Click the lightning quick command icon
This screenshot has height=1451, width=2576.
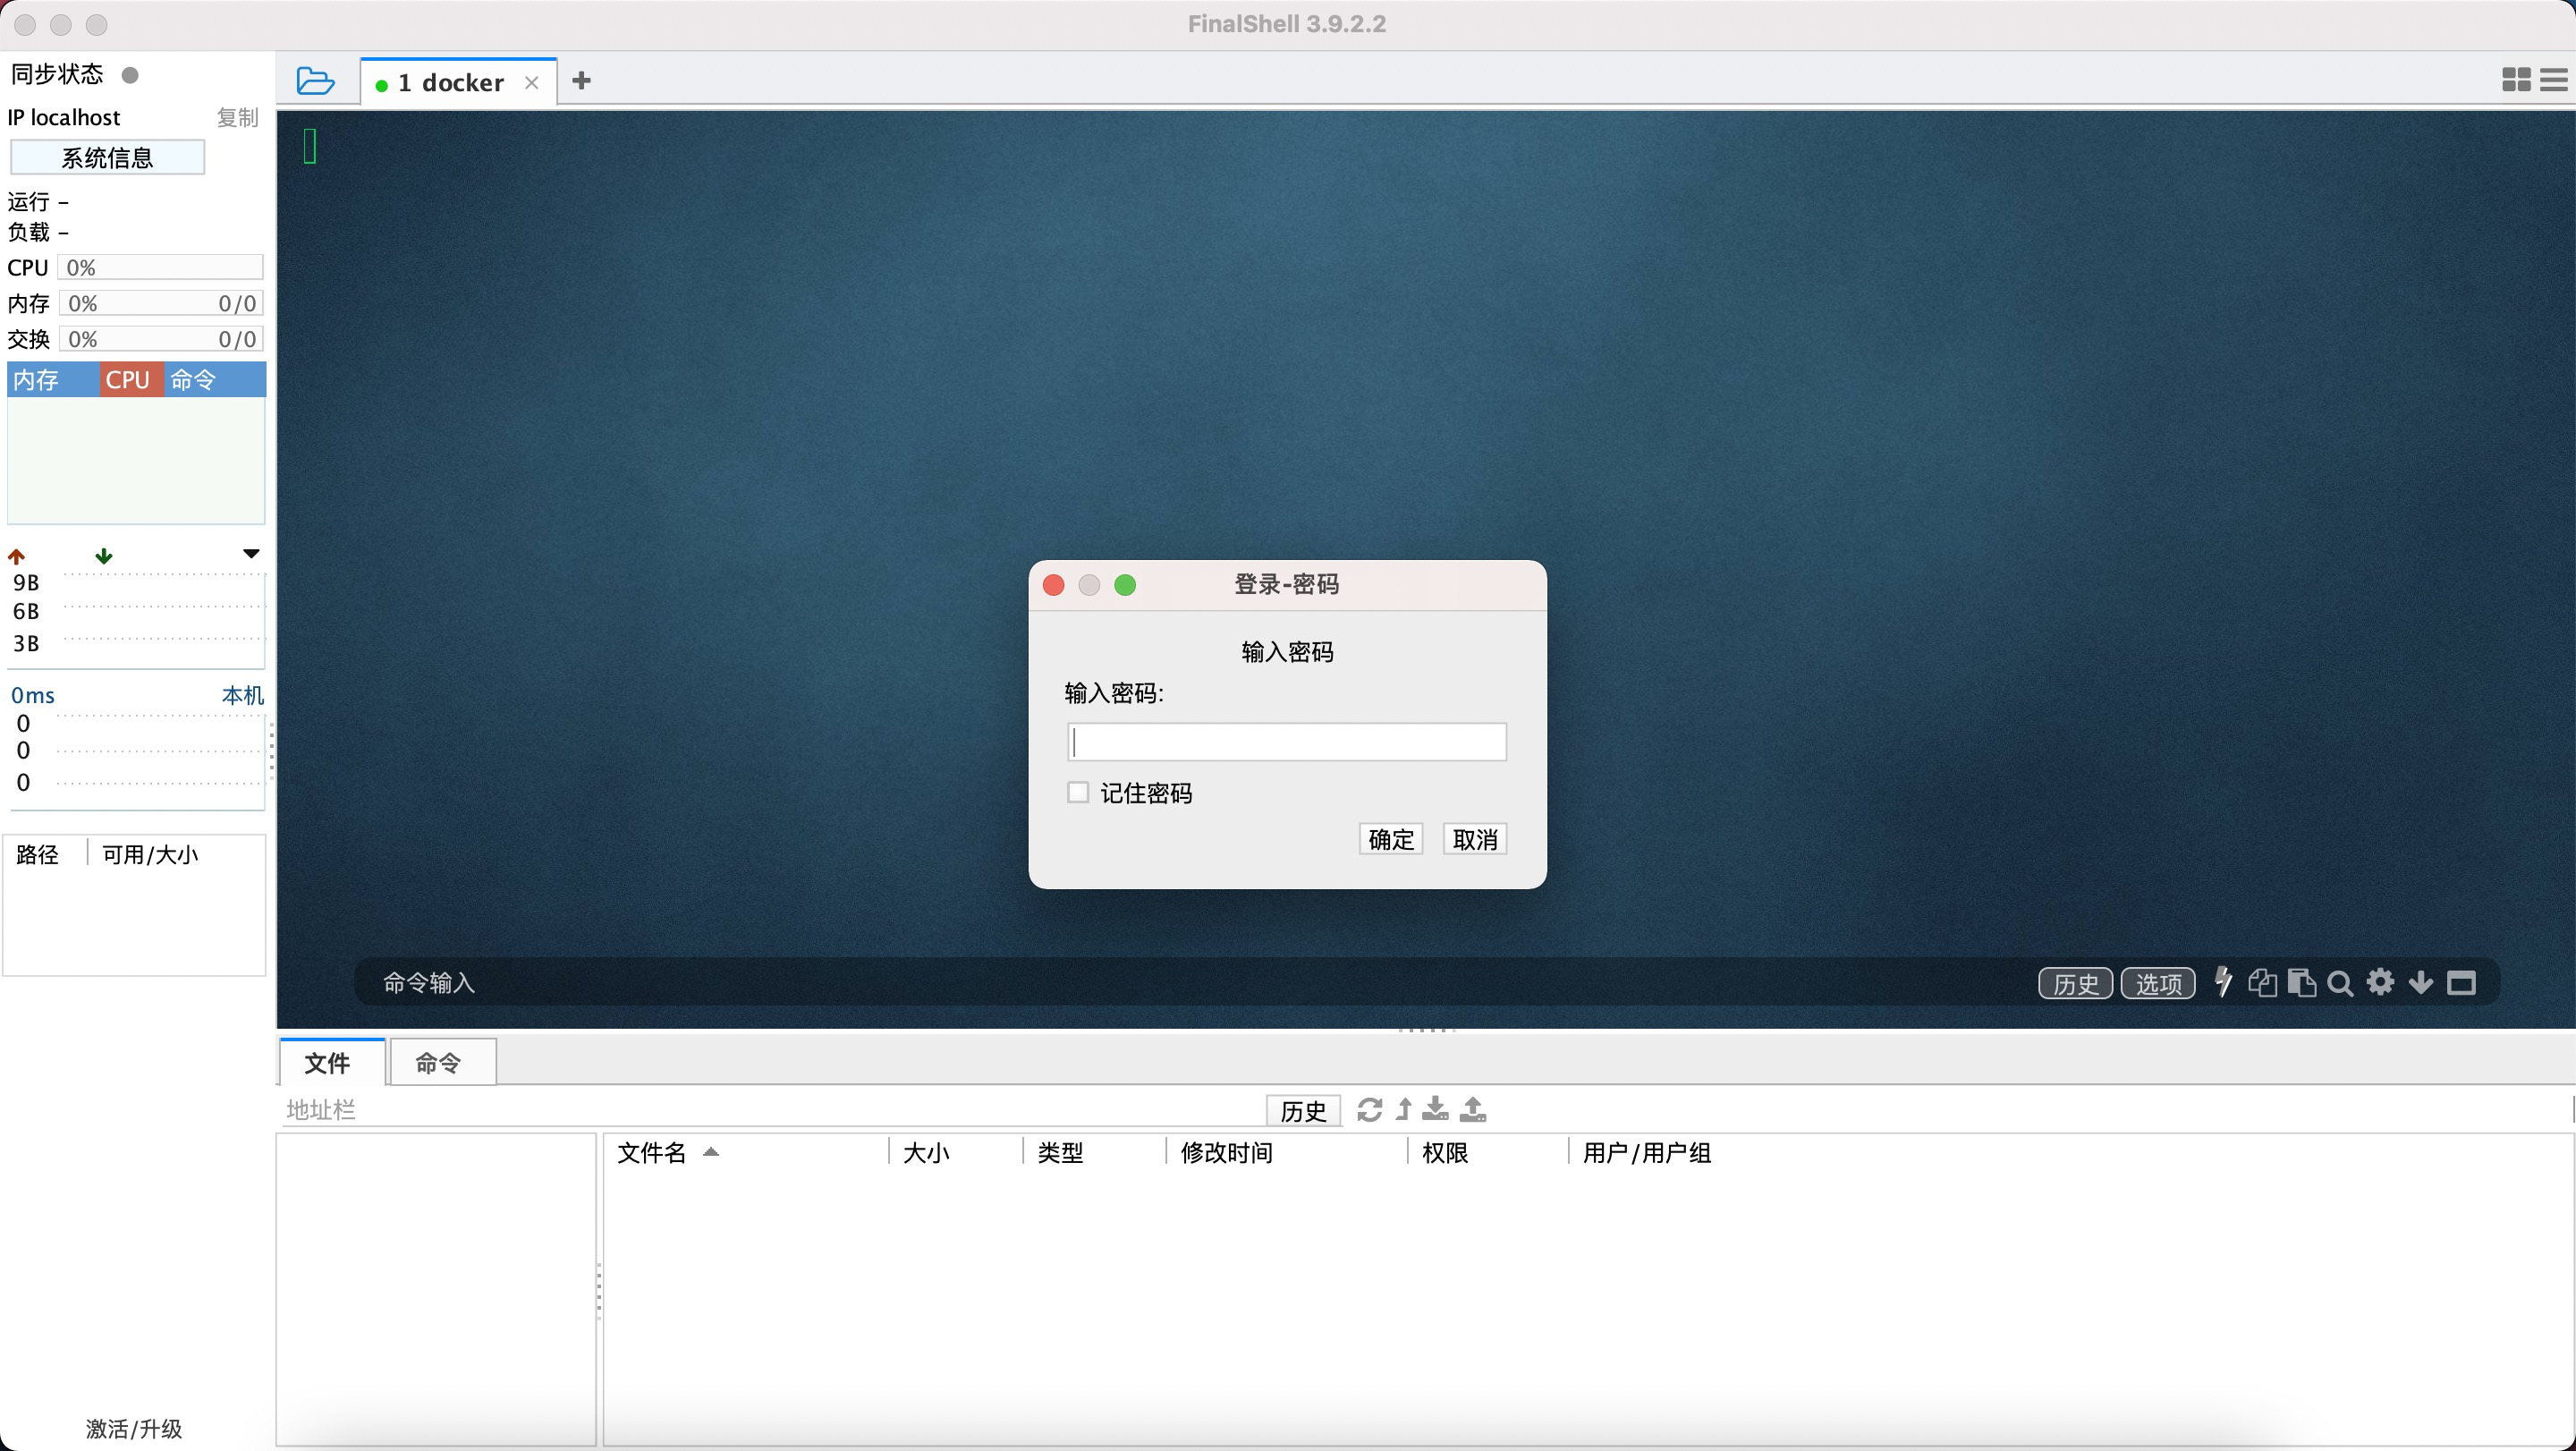coord(2222,982)
